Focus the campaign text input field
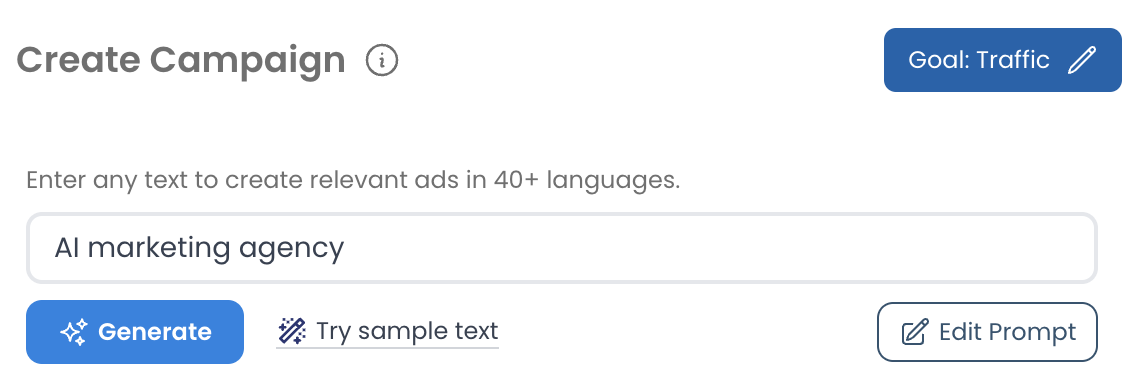1128x384 pixels. [562, 248]
